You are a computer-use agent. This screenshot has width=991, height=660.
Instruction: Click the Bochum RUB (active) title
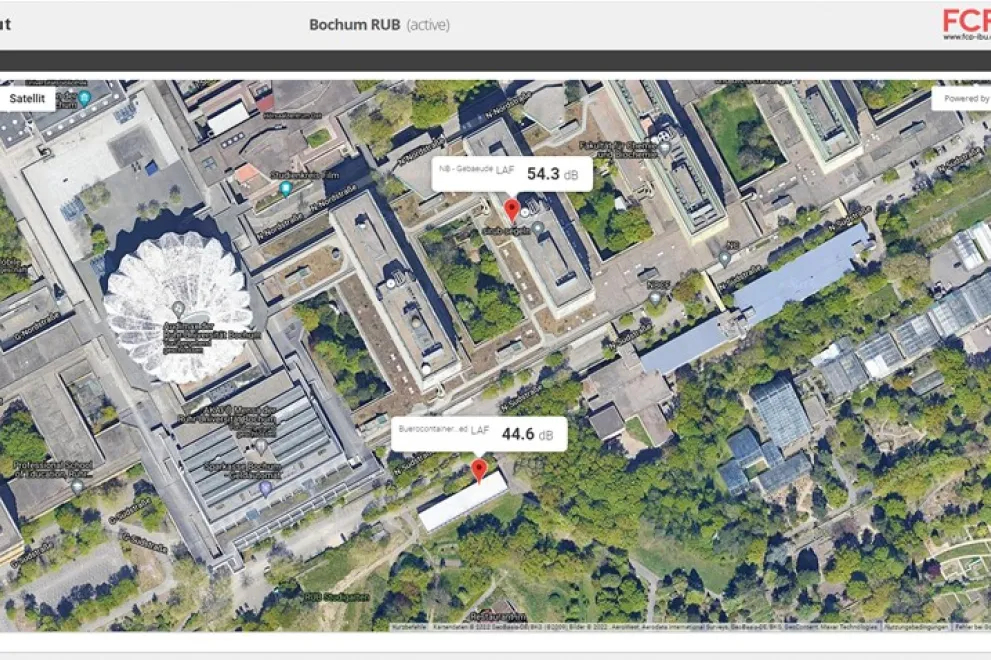378,24
